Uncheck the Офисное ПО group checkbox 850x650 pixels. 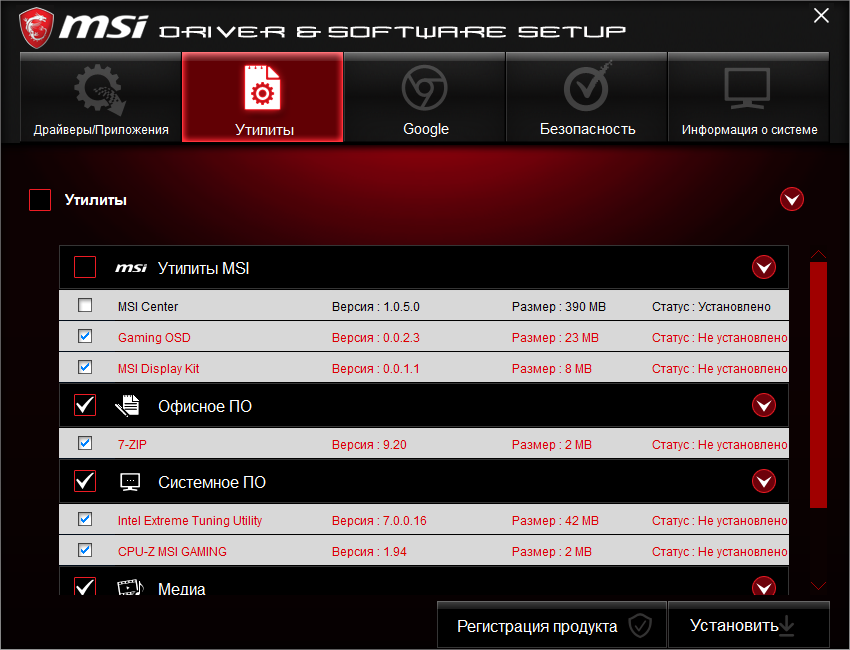[x=85, y=405]
